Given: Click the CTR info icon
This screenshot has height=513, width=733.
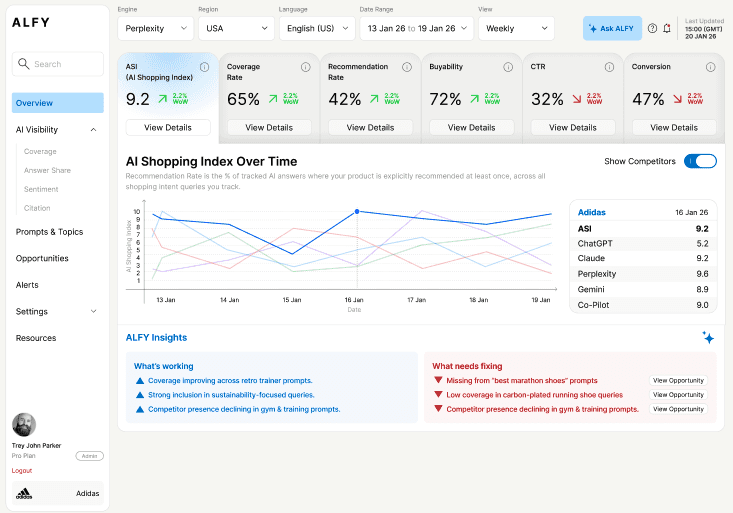Looking at the screenshot, I should coord(610,67).
